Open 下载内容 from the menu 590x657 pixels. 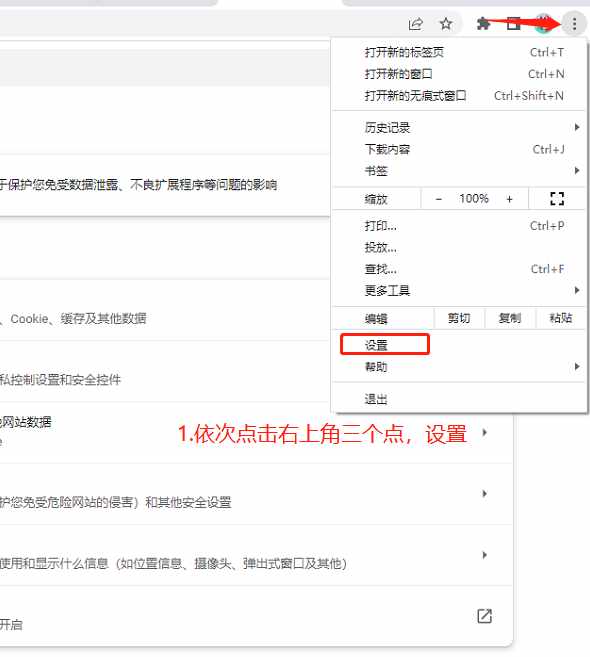[x=460, y=149]
